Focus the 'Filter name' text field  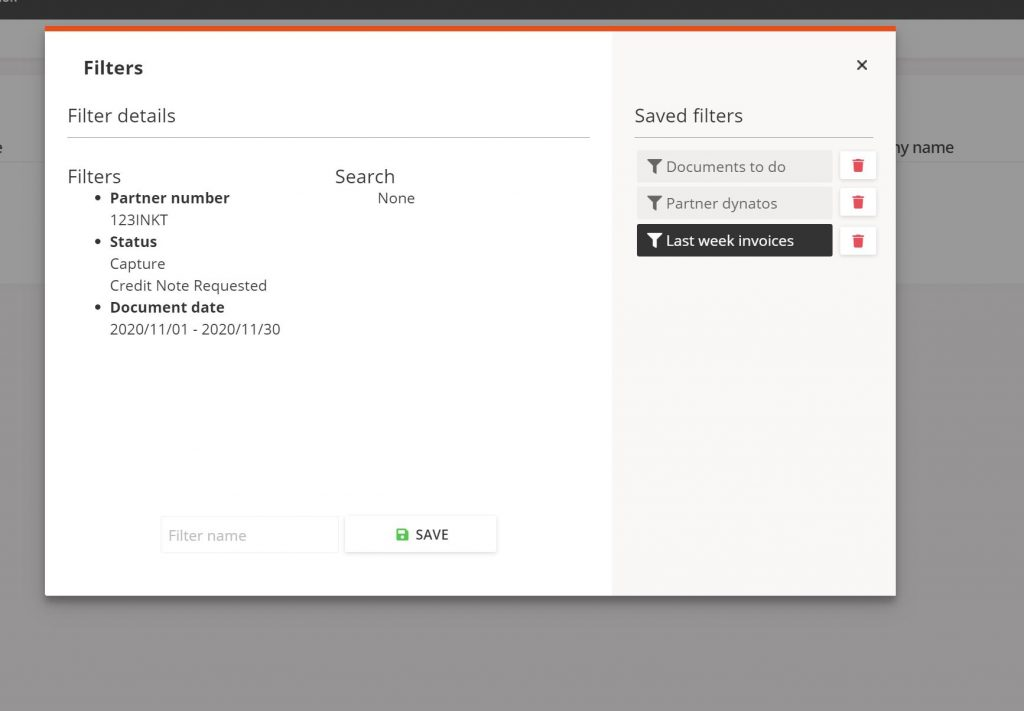250,535
